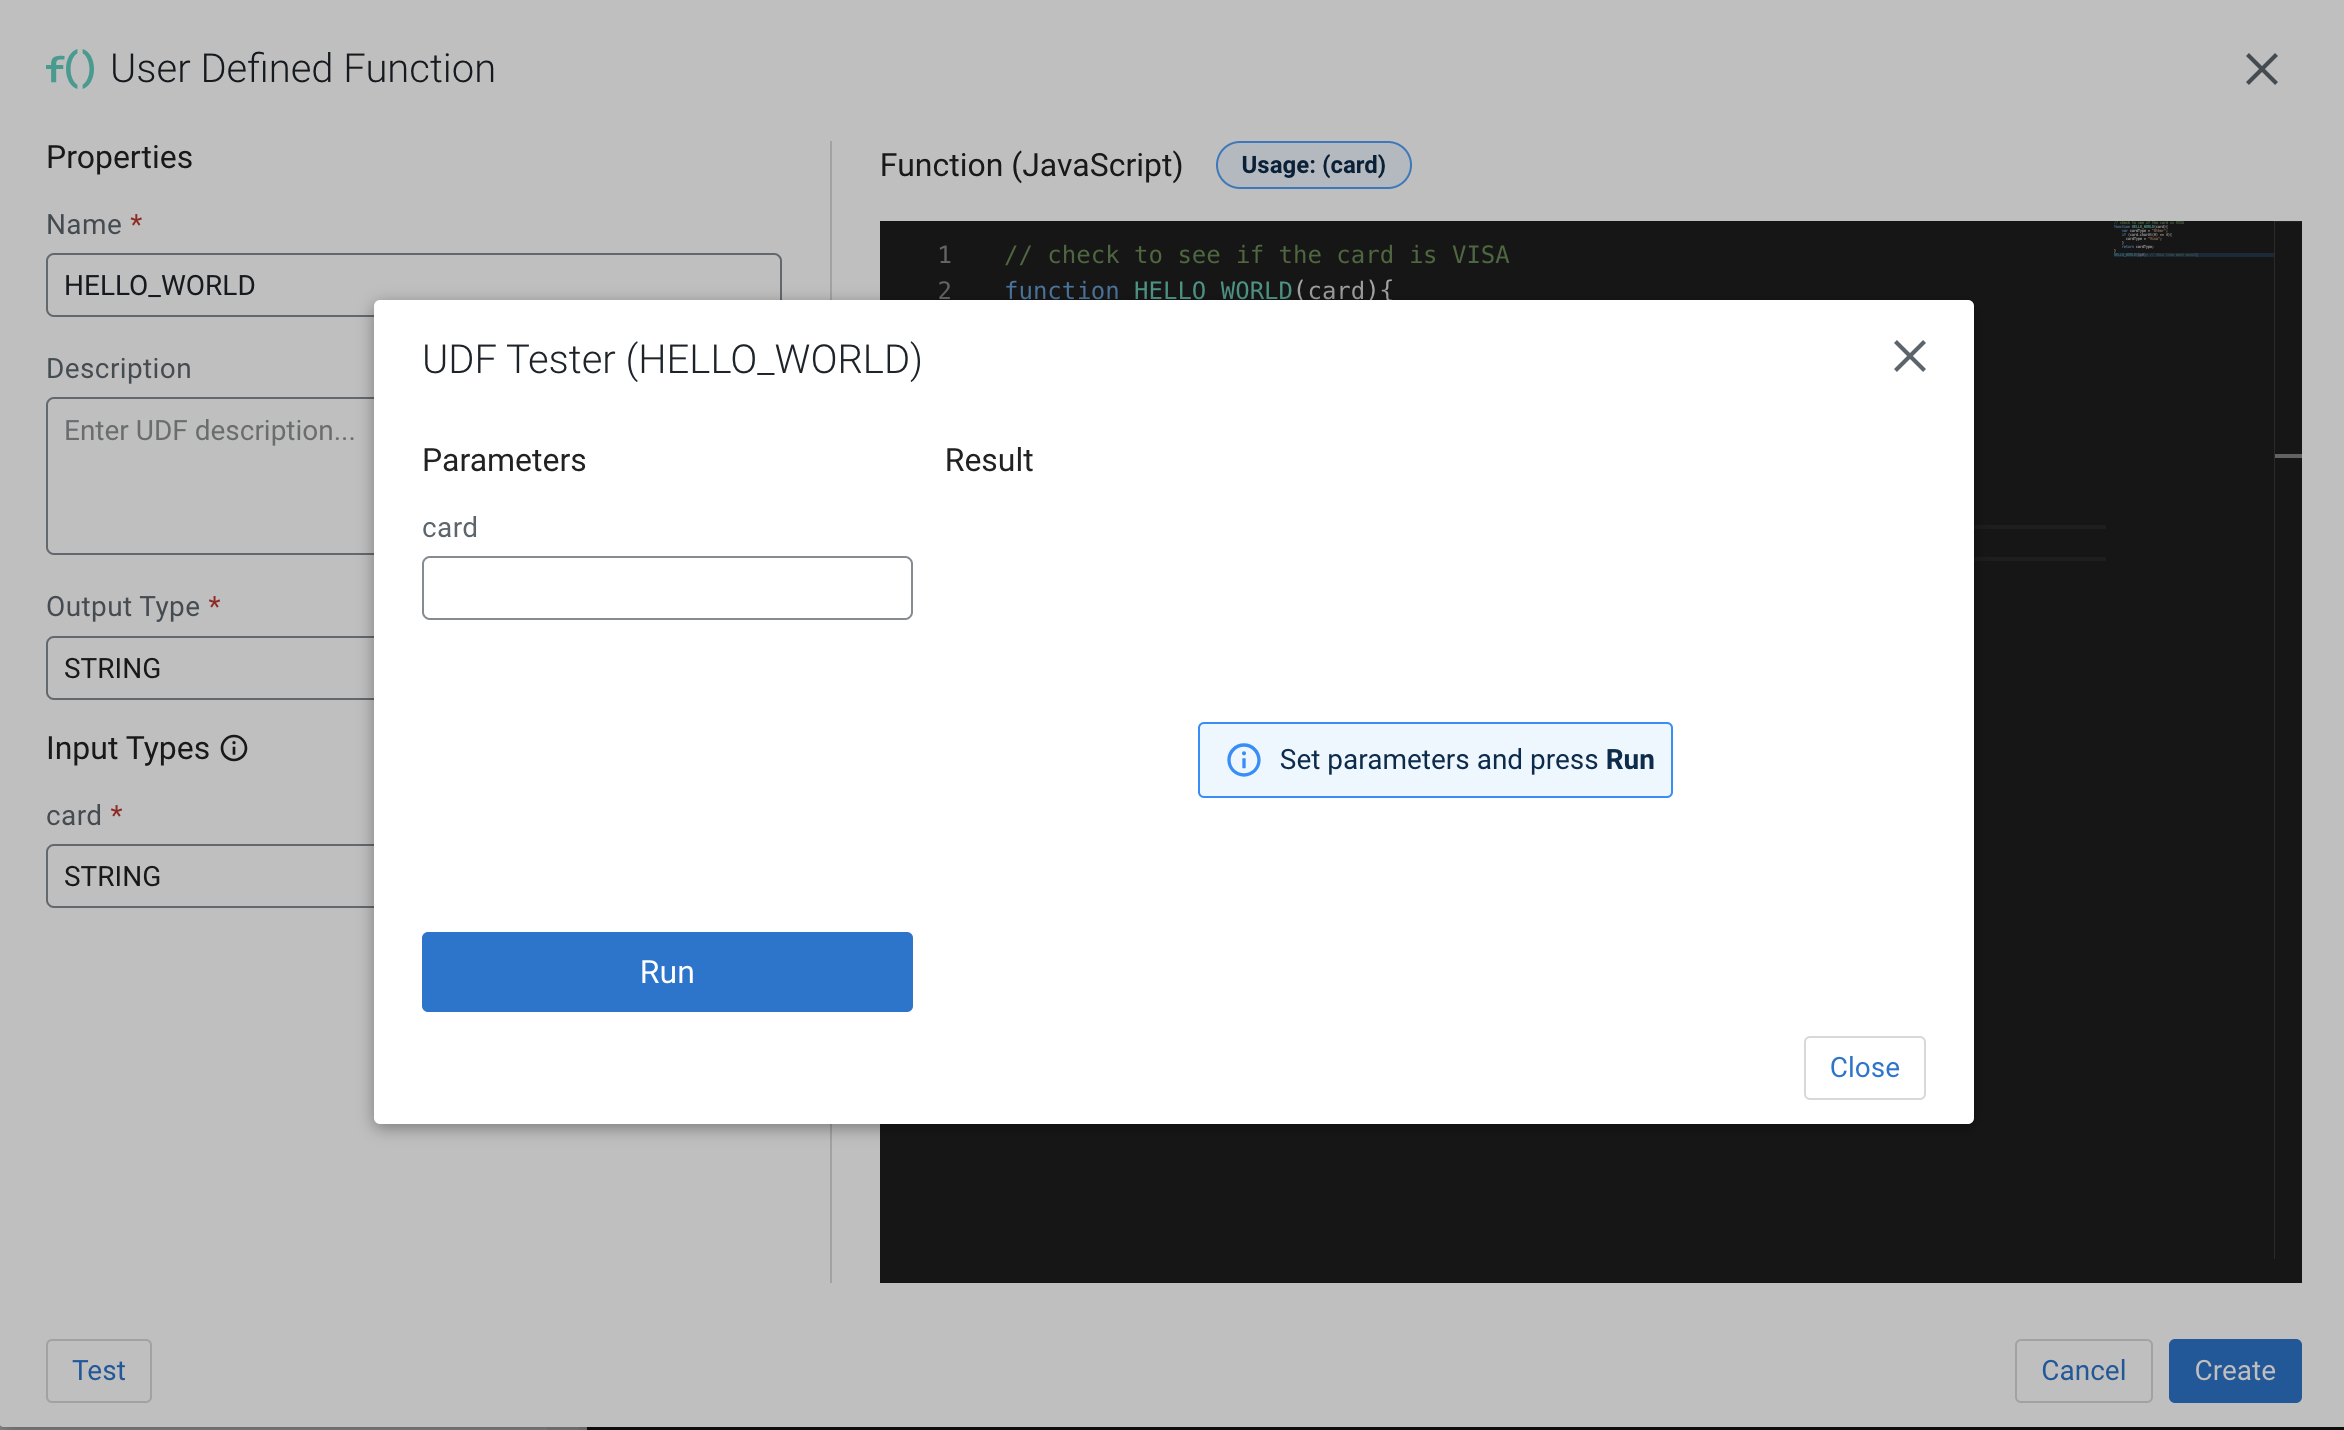The width and height of the screenshot is (2344, 1430).
Task: Close the User Defined Function dialog
Action: click(2261, 69)
